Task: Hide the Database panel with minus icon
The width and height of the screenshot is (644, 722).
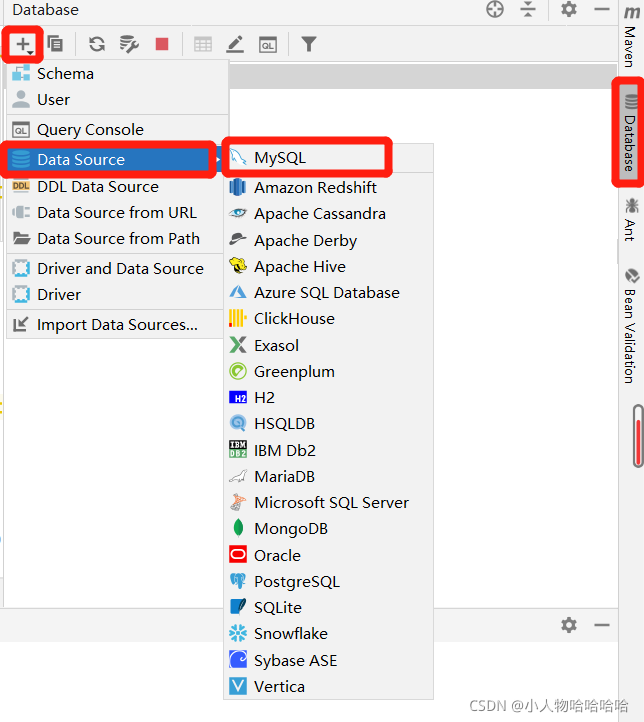Action: coord(602,9)
